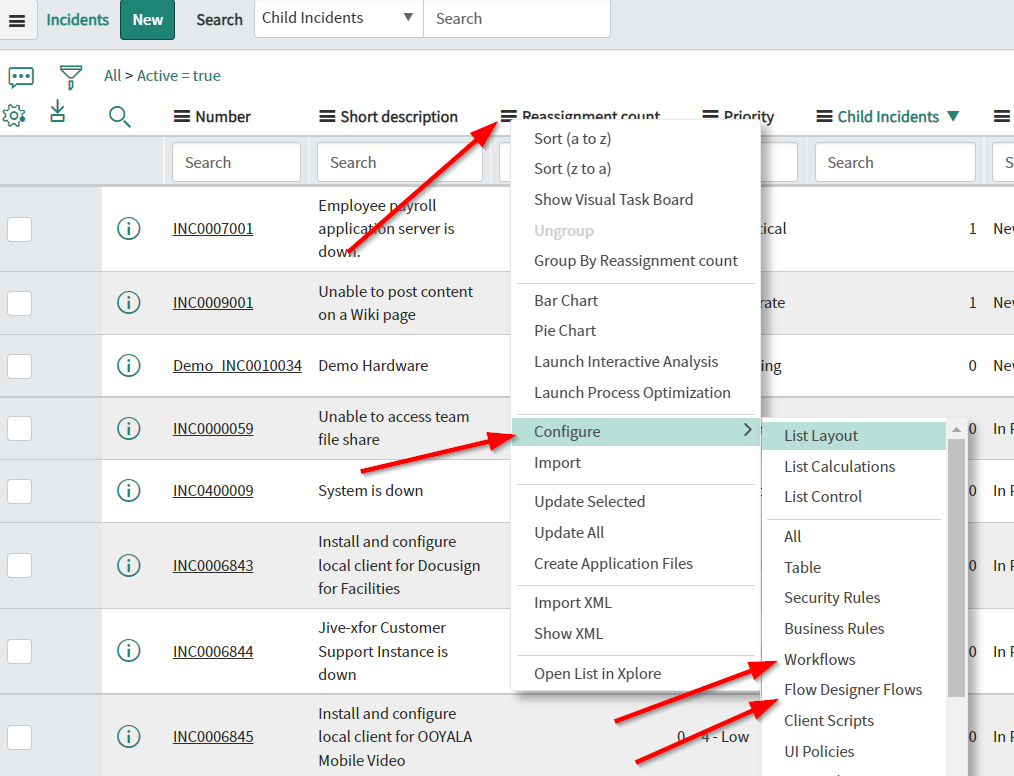This screenshot has height=776, width=1014.
Task: Choose Flow Designer Flows in submenu
Action: 853,689
